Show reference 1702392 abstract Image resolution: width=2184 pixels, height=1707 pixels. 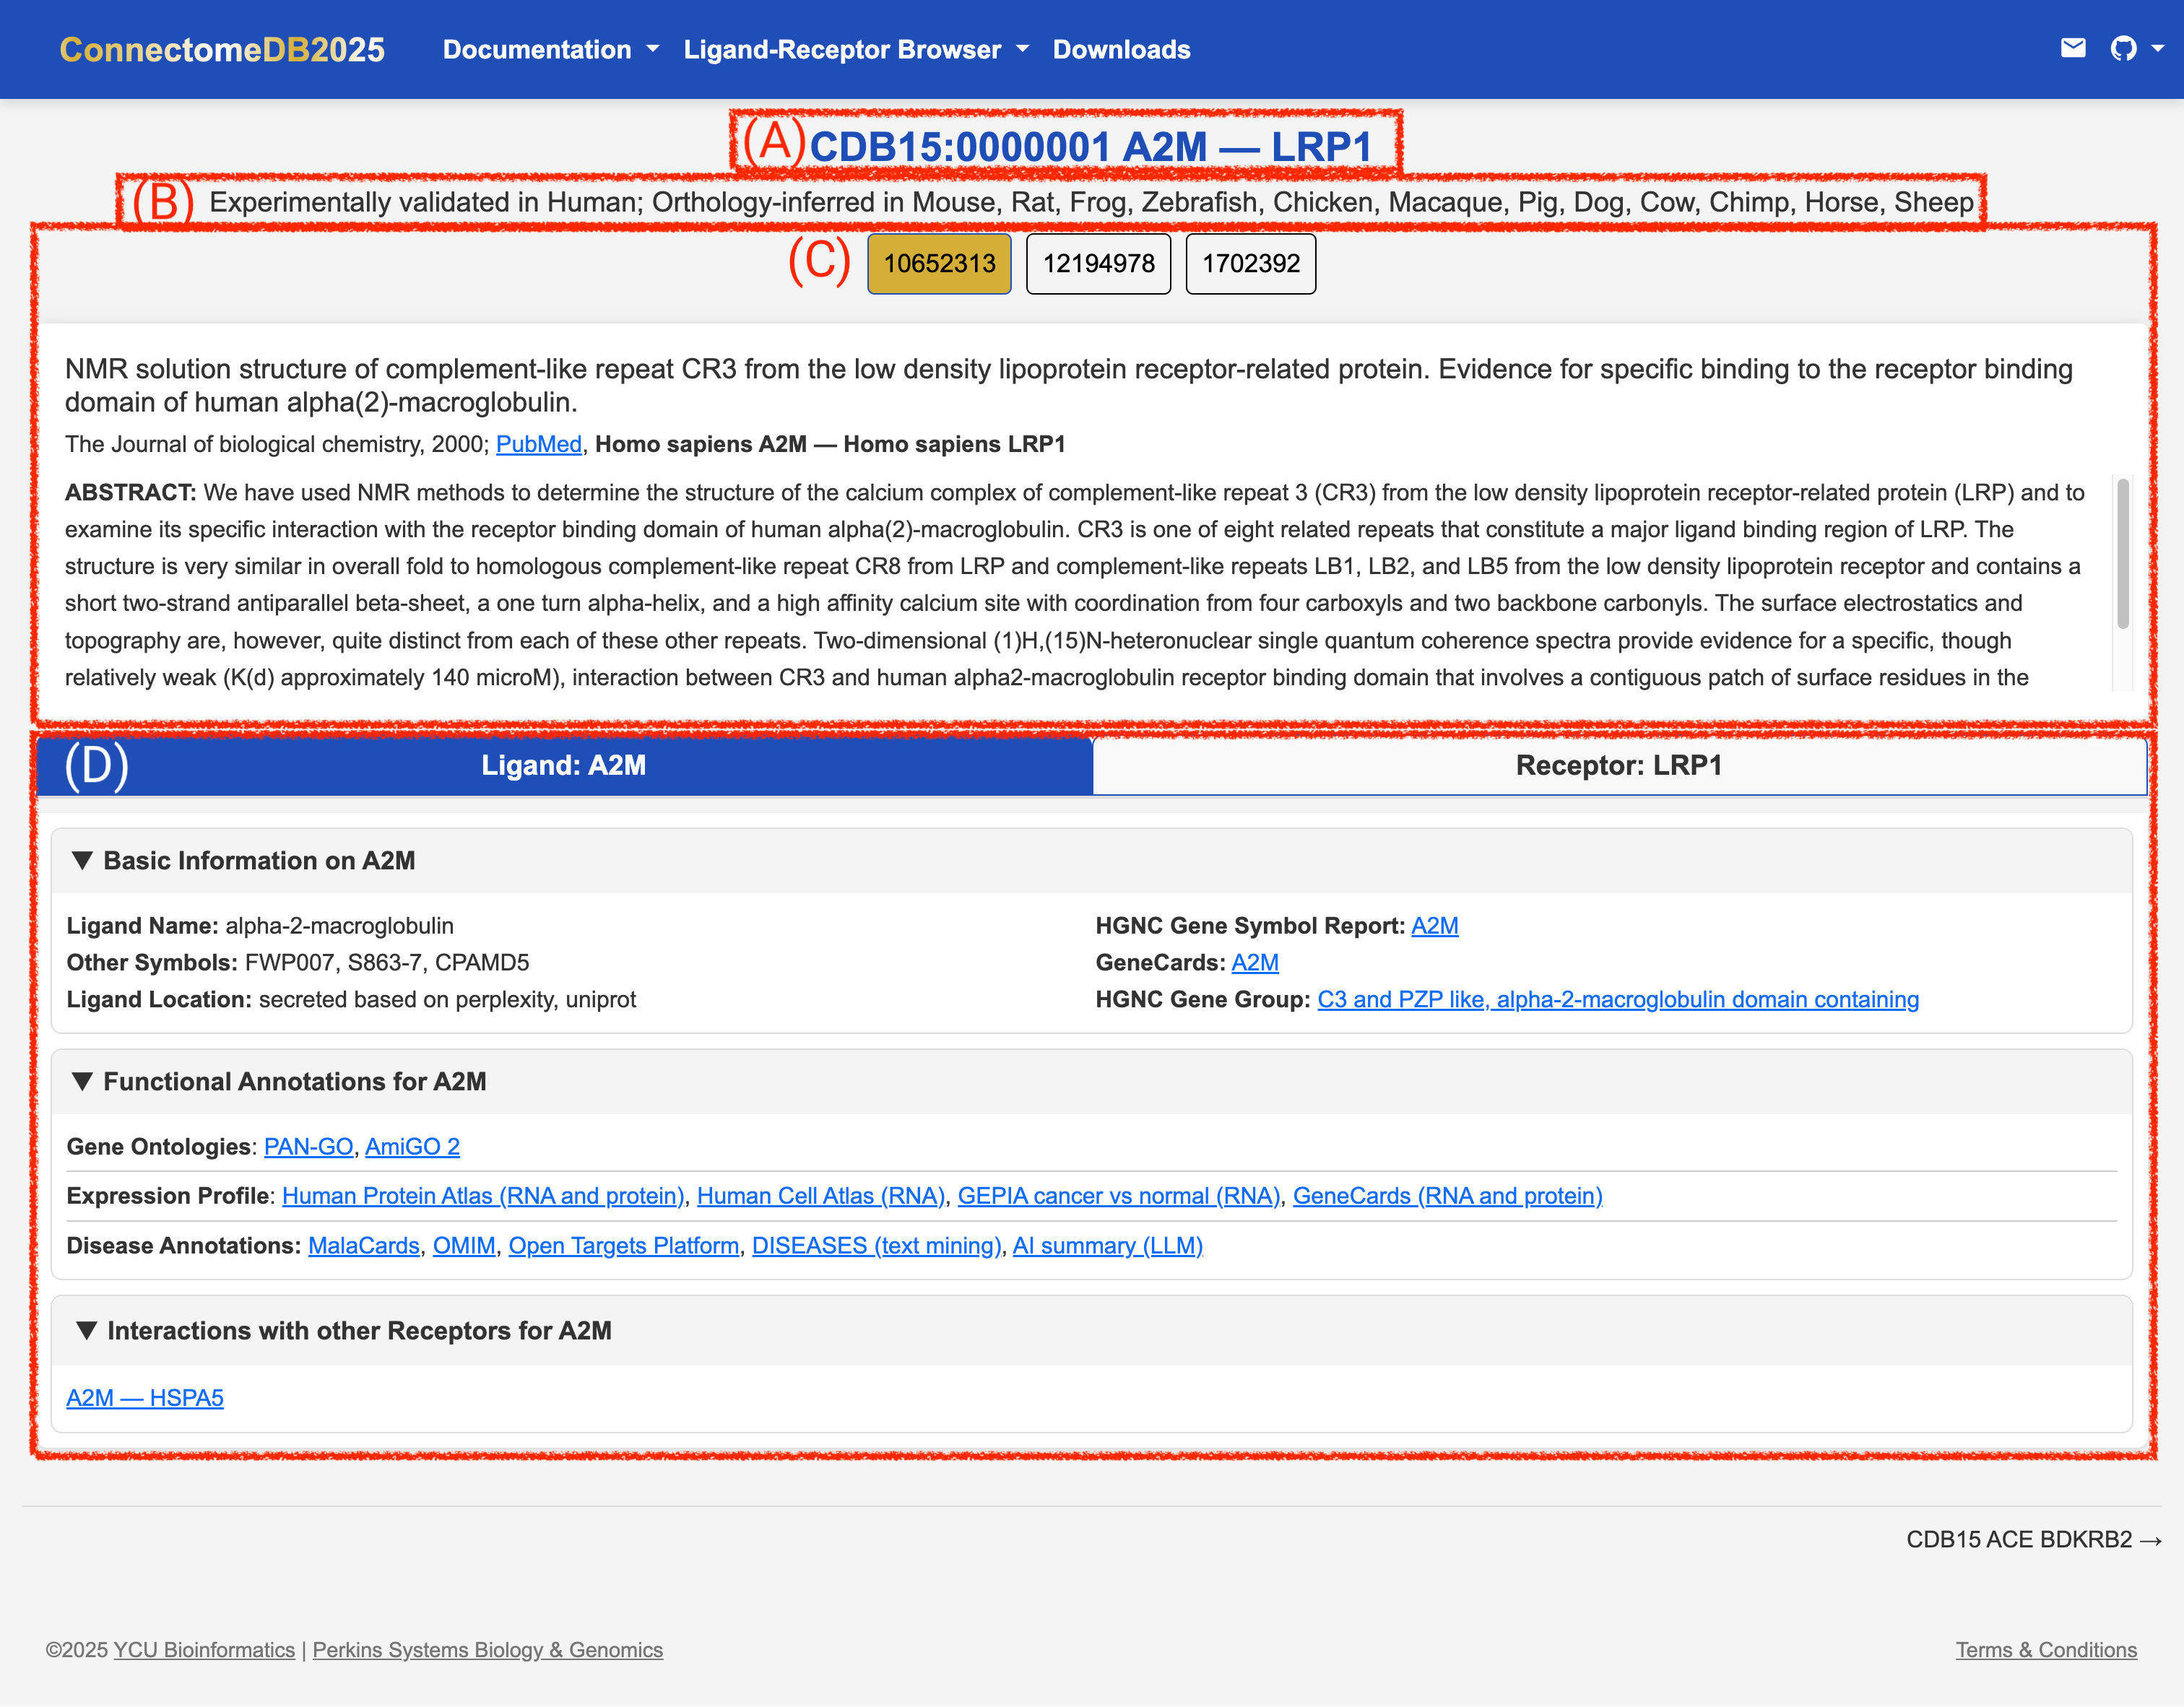point(1250,264)
